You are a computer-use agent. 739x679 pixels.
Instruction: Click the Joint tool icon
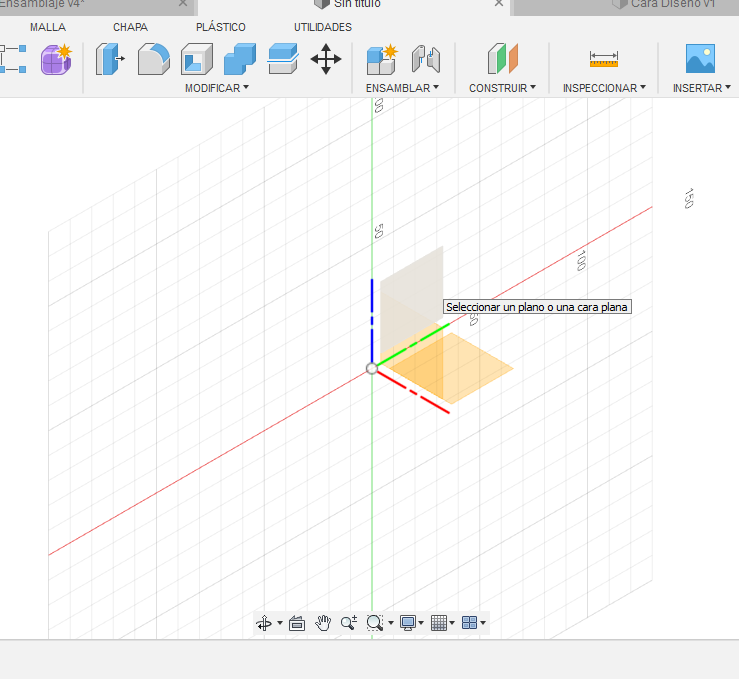click(426, 59)
